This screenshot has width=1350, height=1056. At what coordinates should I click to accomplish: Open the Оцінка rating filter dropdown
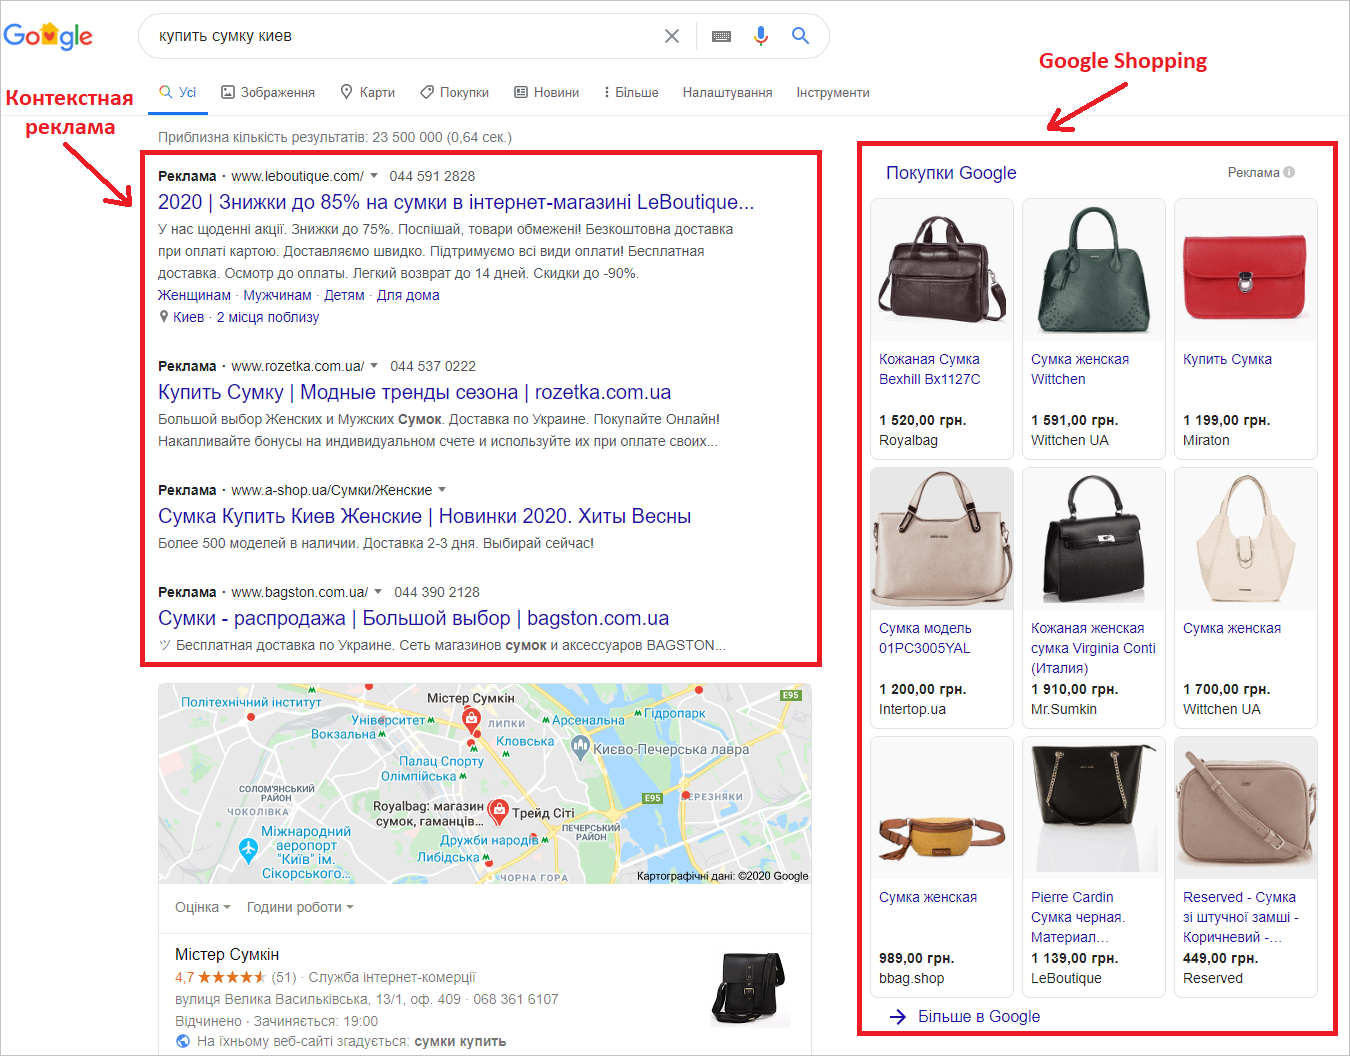[x=202, y=907]
